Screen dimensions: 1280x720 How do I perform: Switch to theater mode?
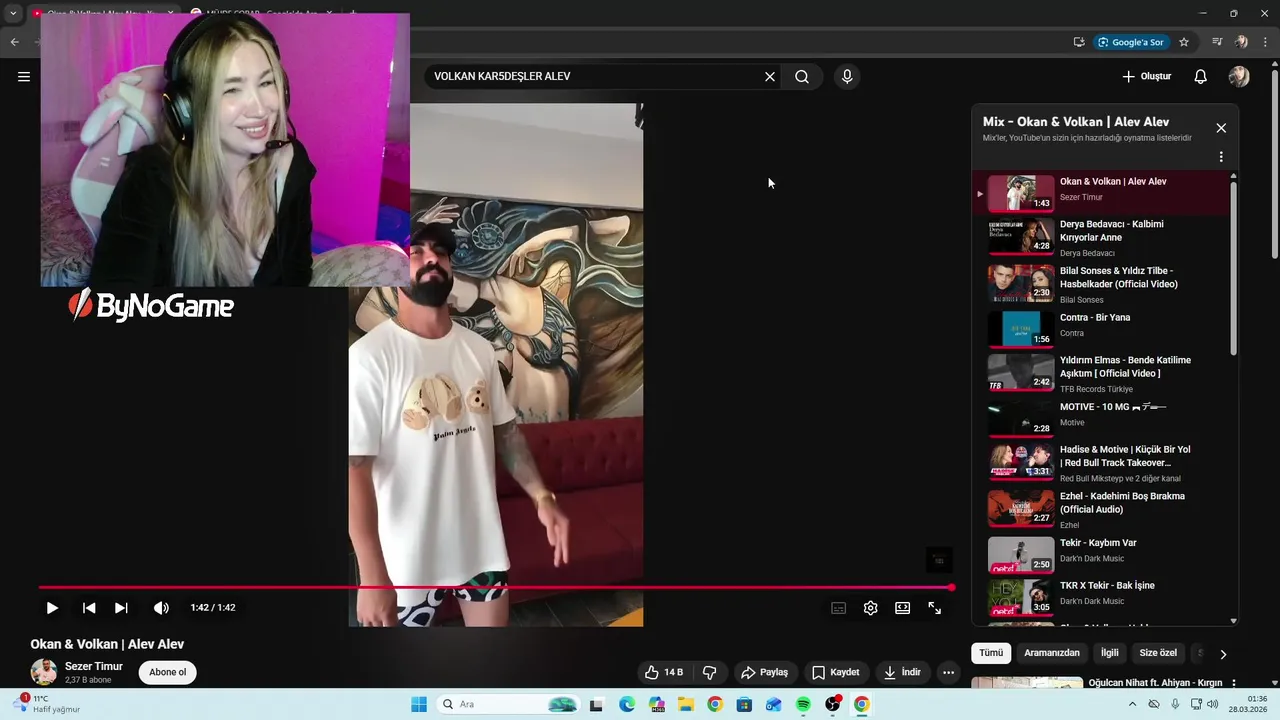point(903,608)
